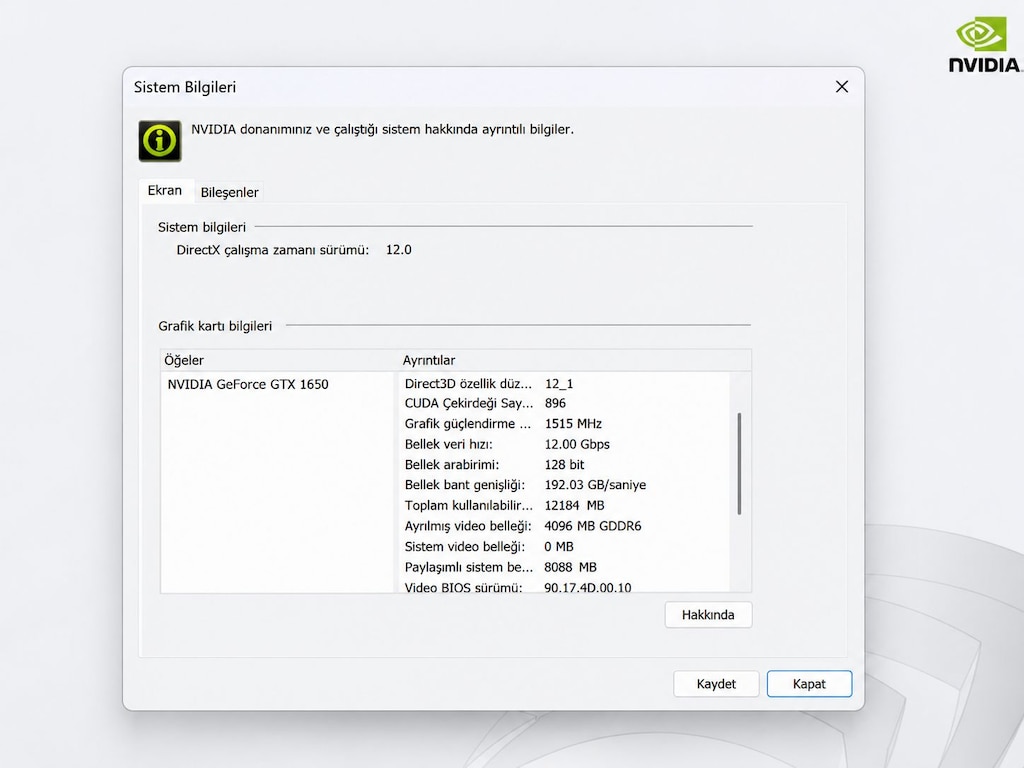Click the Kapat button
Screen dimensions: 1024x768
(x=809, y=684)
